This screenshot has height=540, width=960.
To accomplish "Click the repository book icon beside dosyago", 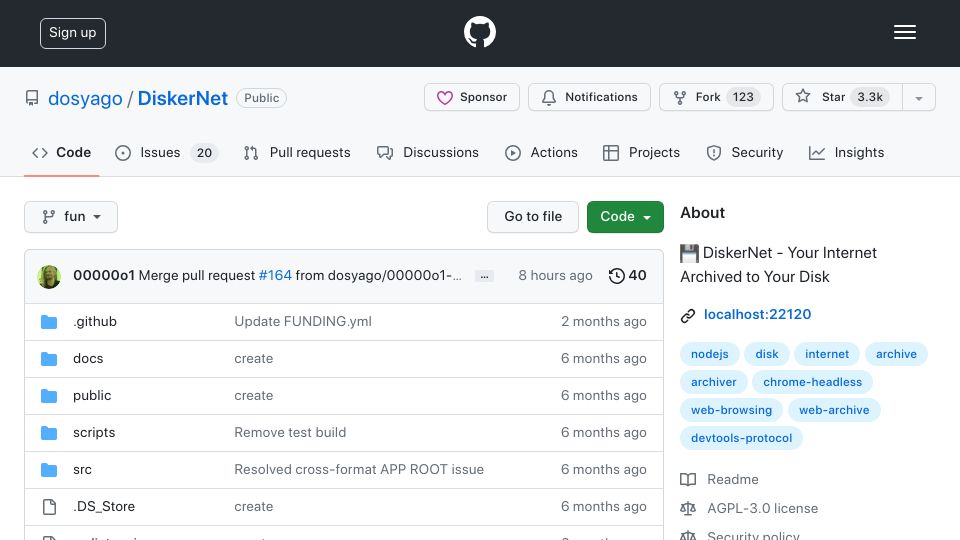I will click(x=32, y=98).
